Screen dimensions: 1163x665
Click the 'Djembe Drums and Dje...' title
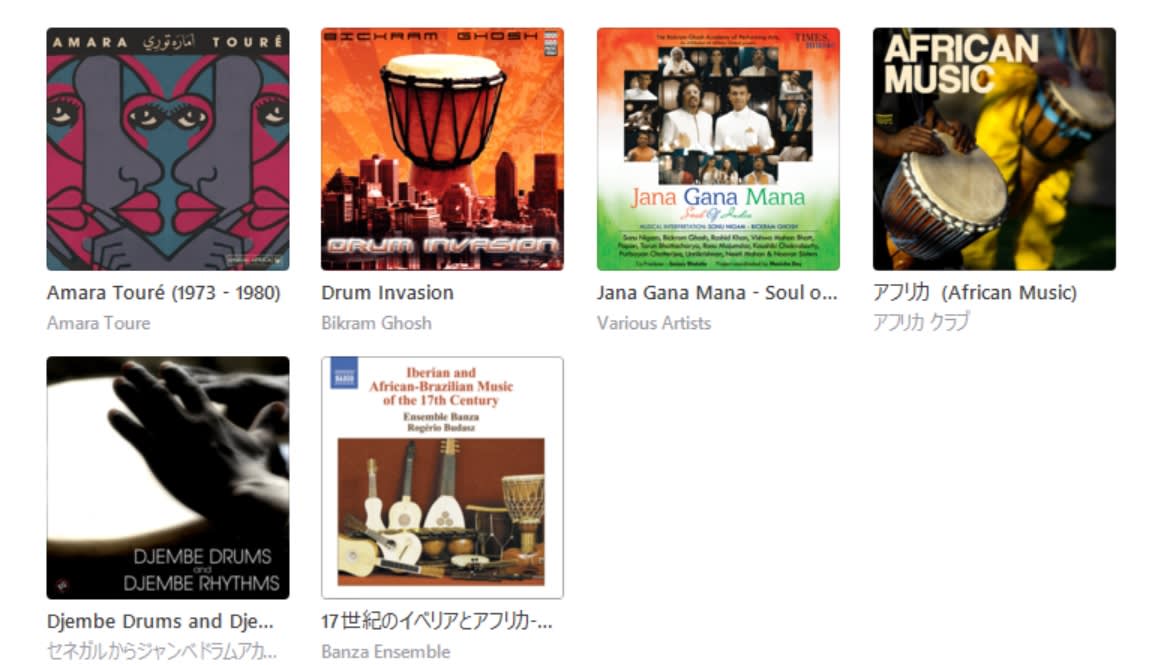pyautogui.click(x=160, y=621)
